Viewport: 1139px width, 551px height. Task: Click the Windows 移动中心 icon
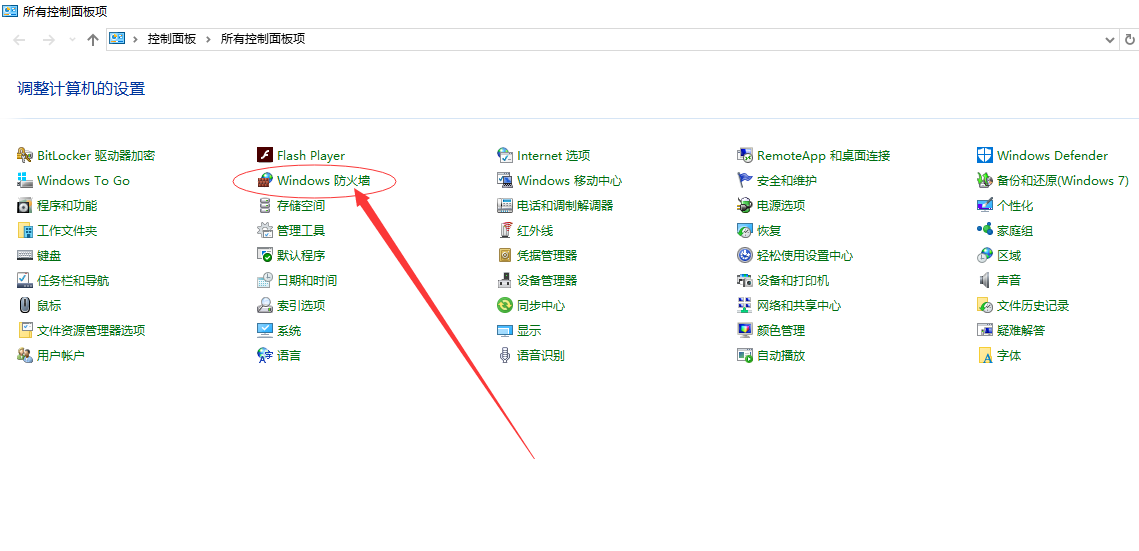tap(505, 180)
